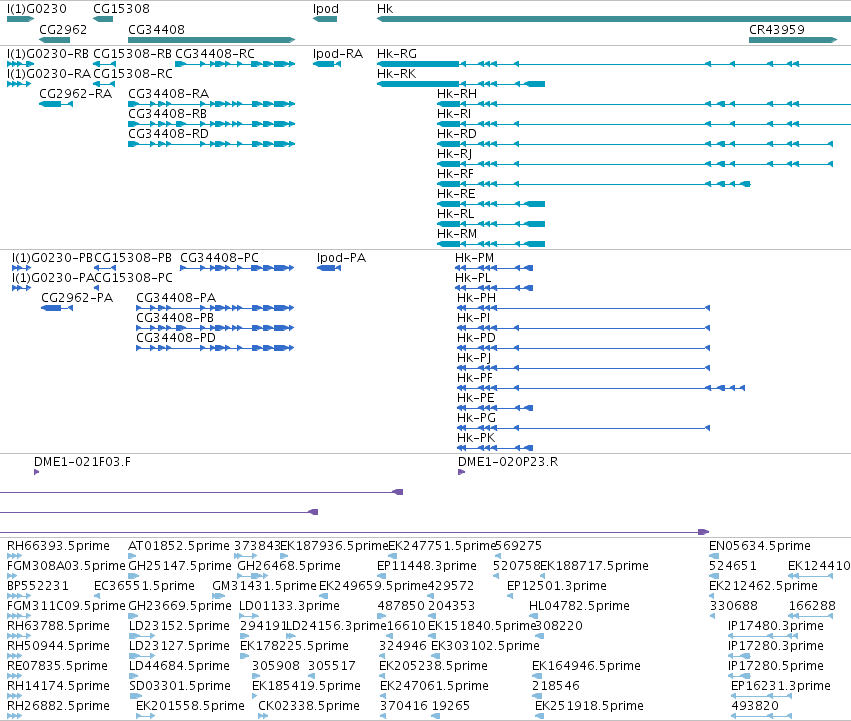Click EST EK164946.5prime
851x721 pixels.
(586, 666)
